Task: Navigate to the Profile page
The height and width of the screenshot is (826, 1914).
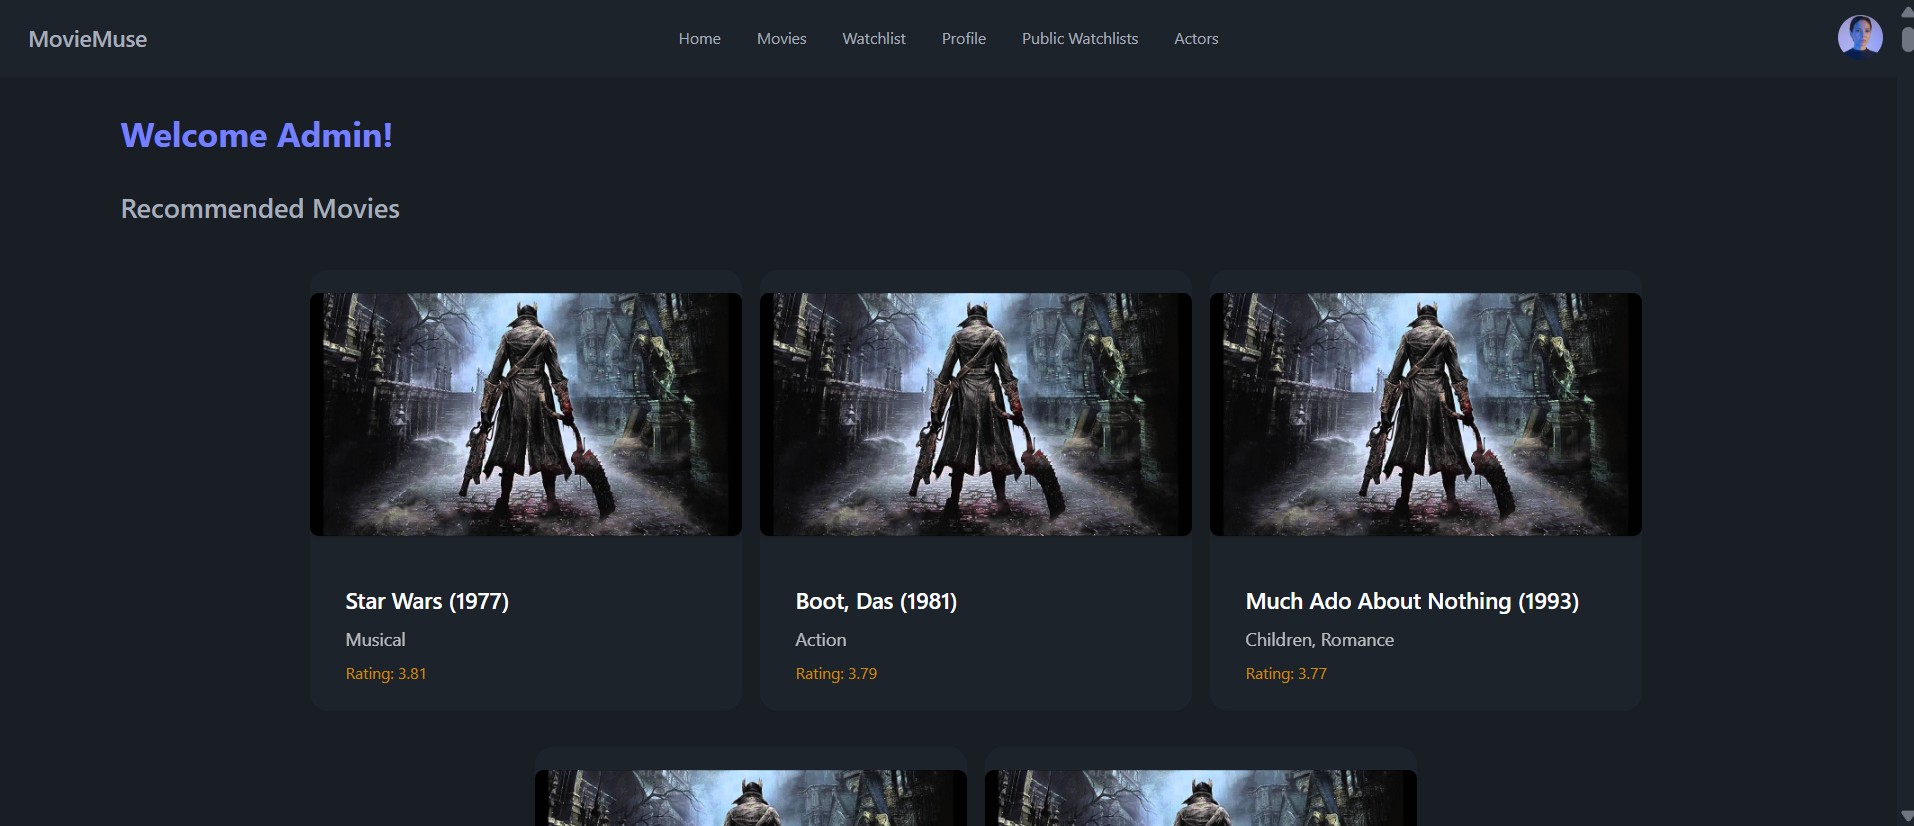Action: tap(963, 39)
